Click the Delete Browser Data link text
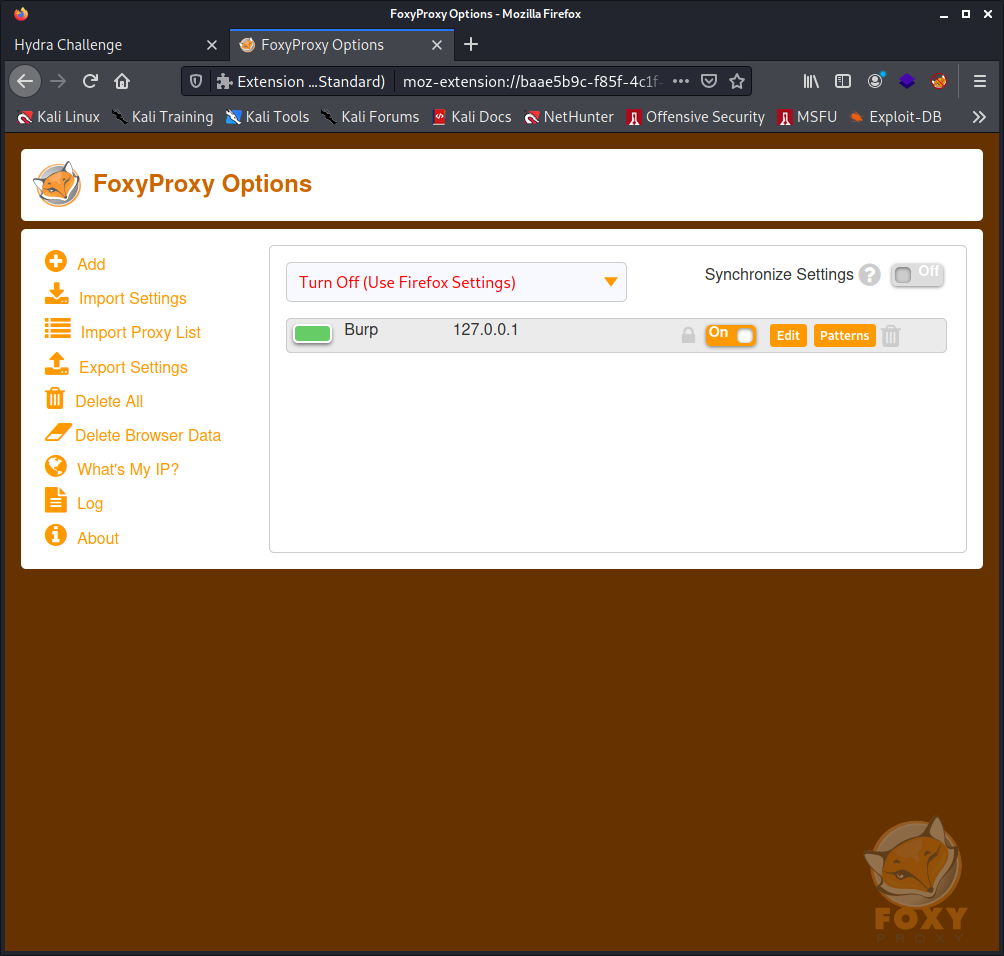1004x956 pixels. point(148,435)
